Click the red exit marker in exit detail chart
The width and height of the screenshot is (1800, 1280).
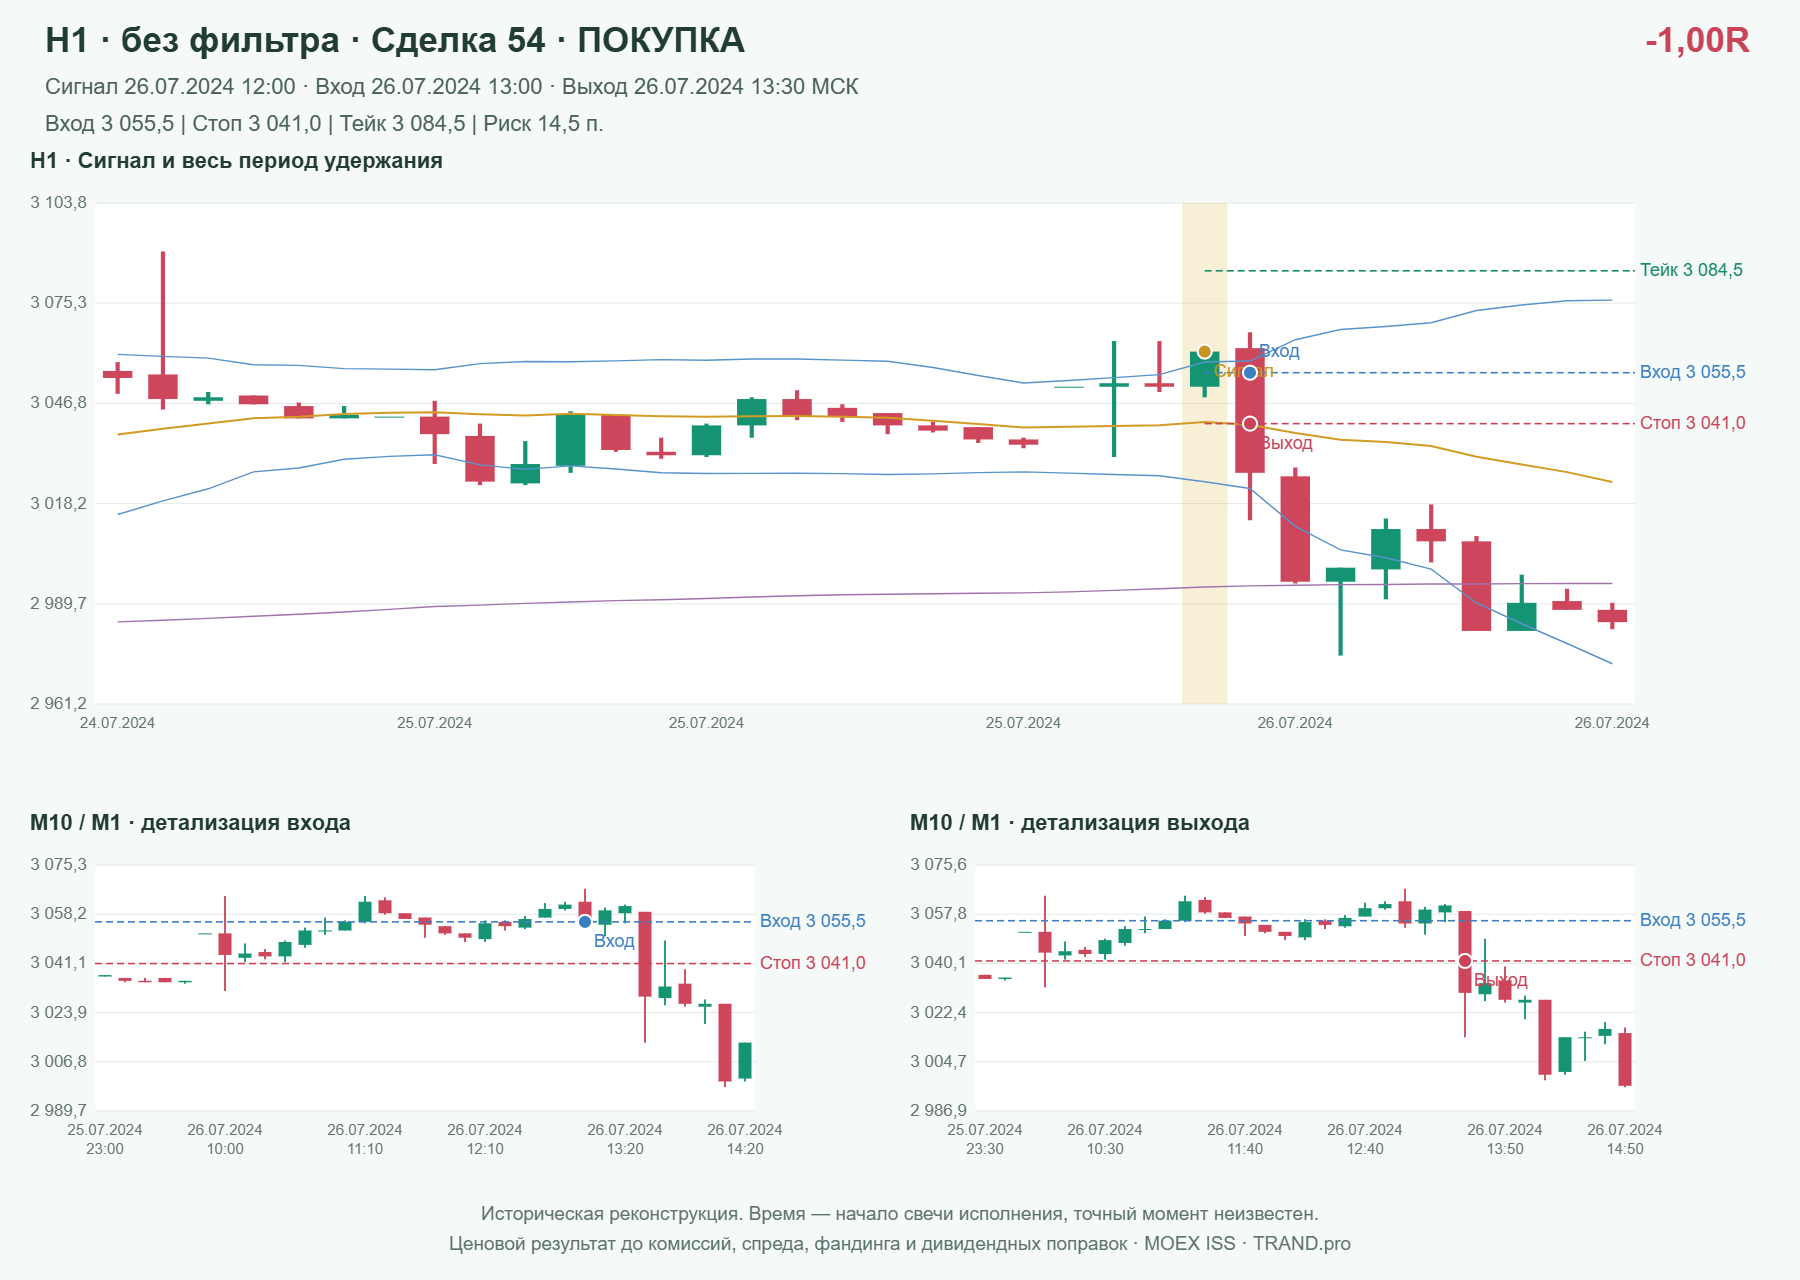pyautogui.click(x=1465, y=961)
